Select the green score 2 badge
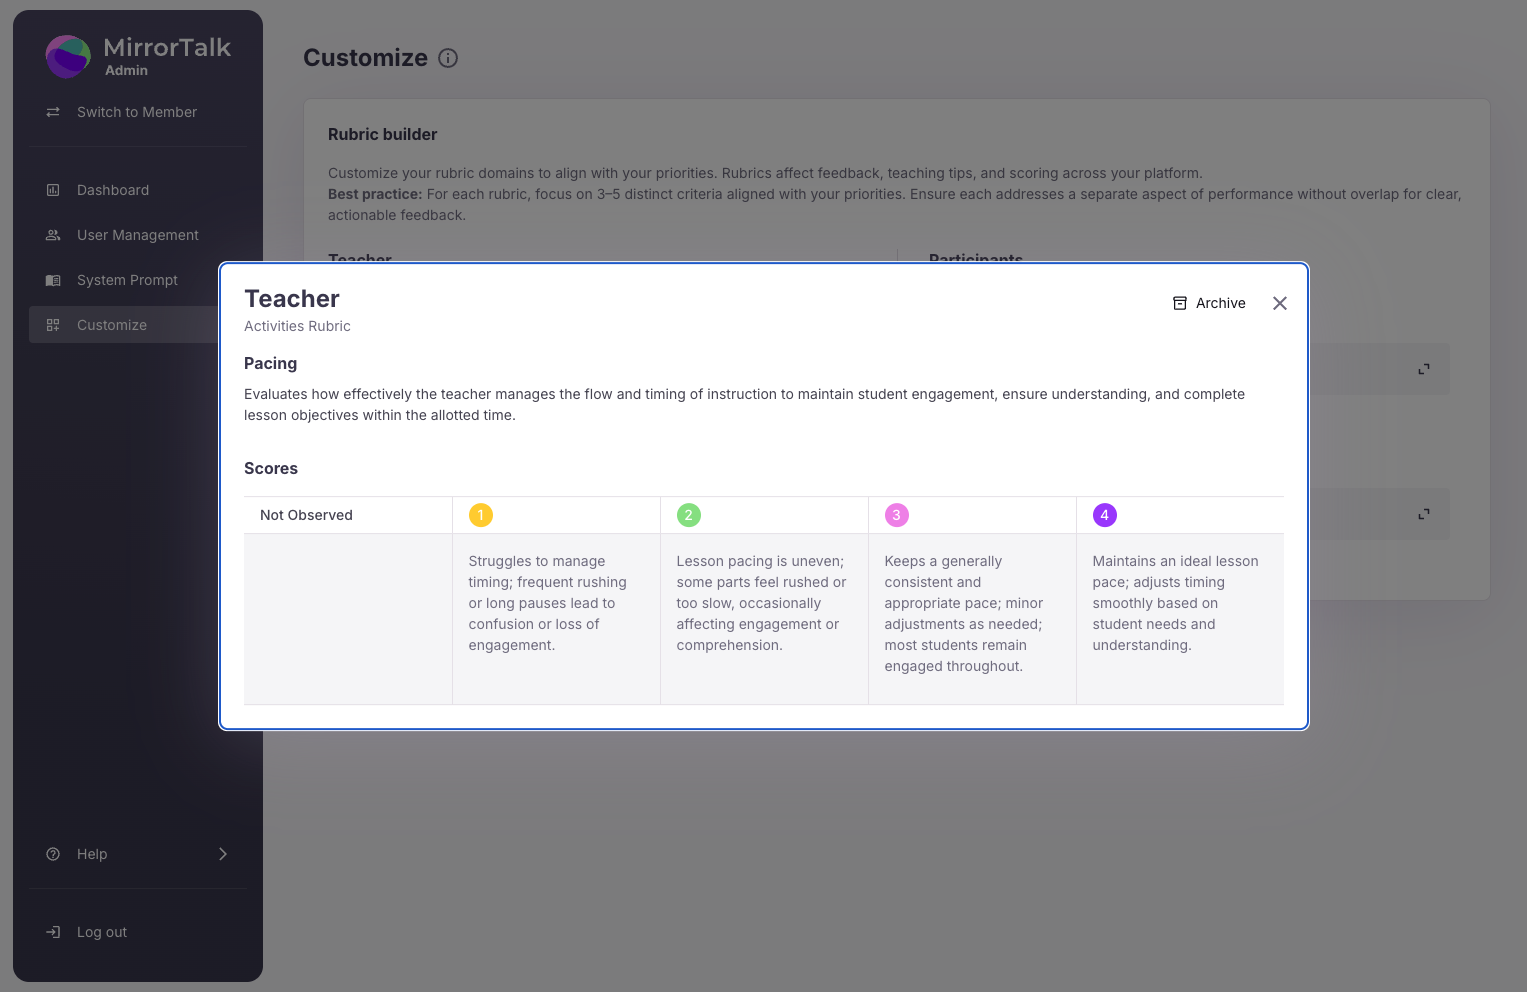 pyautogui.click(x=688, y=515)
